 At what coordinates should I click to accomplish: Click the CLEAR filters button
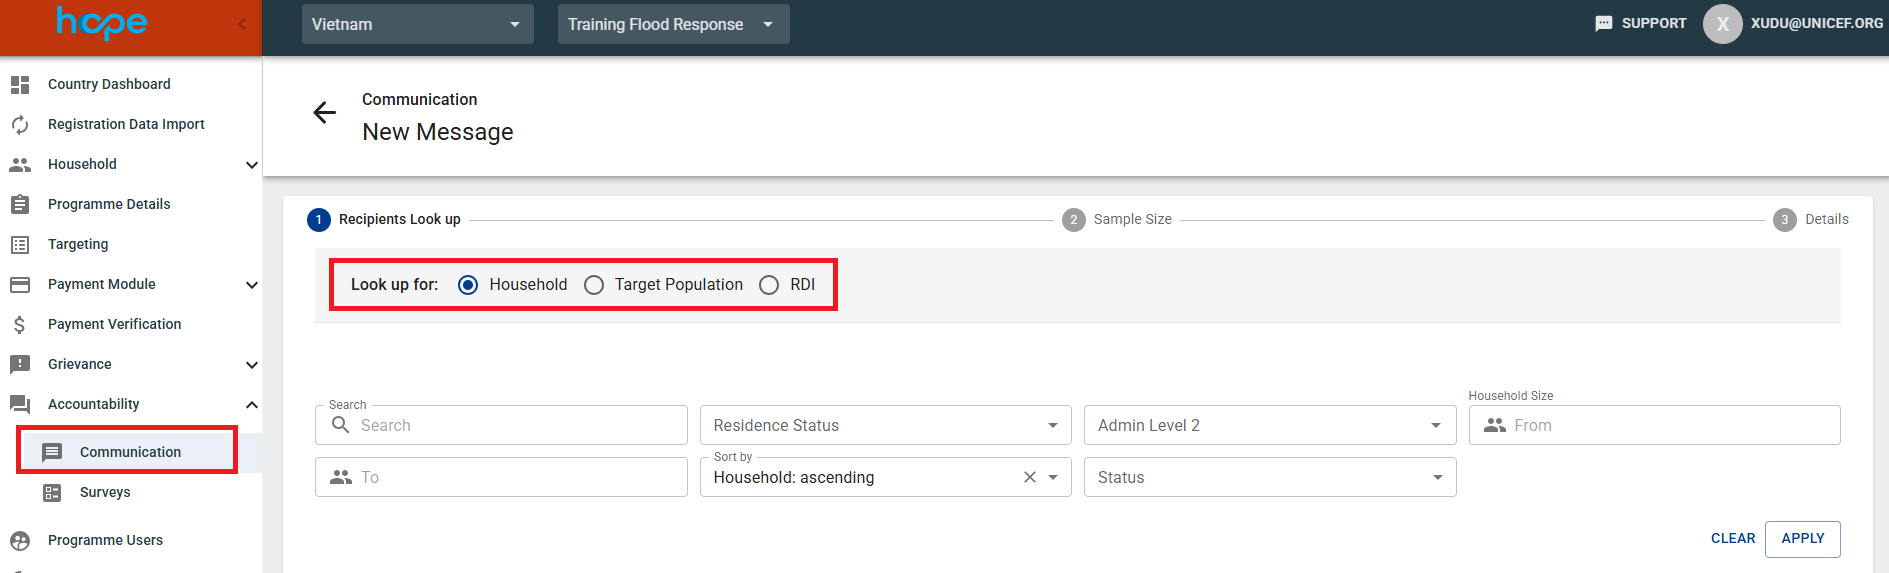coord(1732,539)
